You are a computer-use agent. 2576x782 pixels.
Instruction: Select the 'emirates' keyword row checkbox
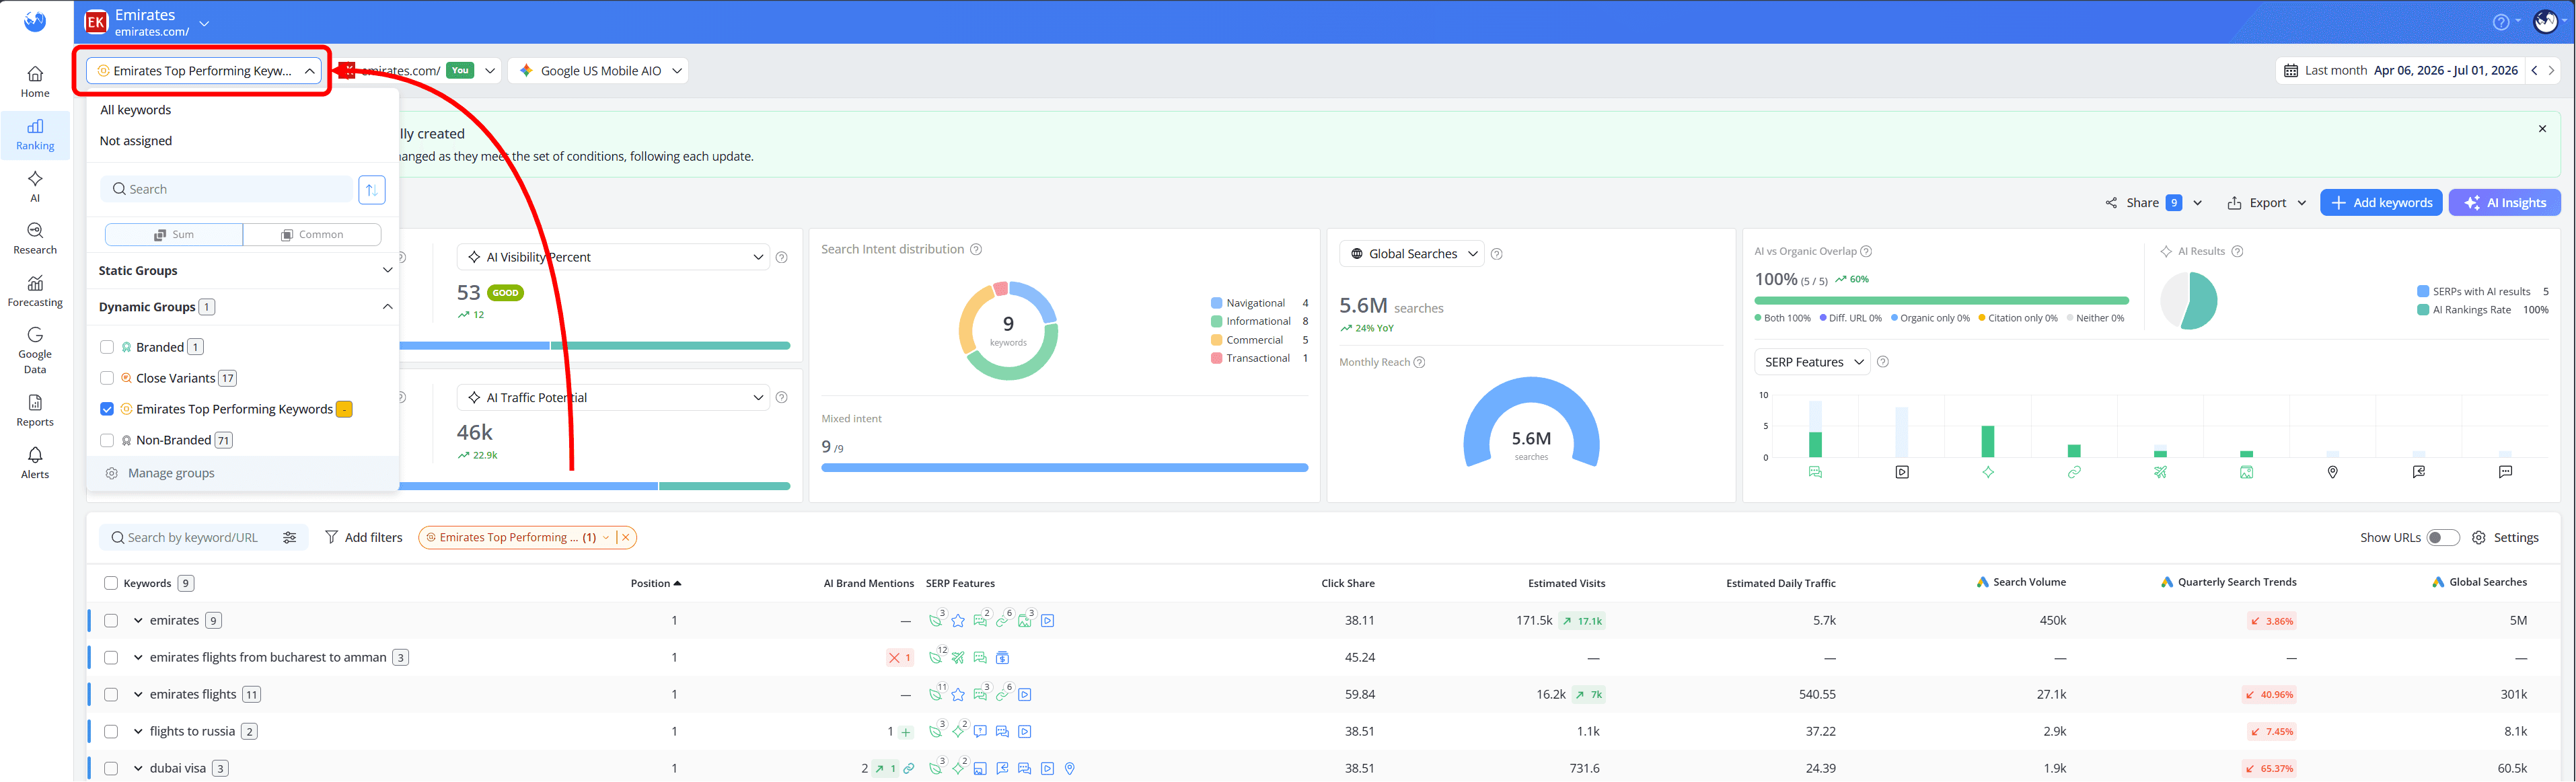pyautogui.click(x=111, y=621)
